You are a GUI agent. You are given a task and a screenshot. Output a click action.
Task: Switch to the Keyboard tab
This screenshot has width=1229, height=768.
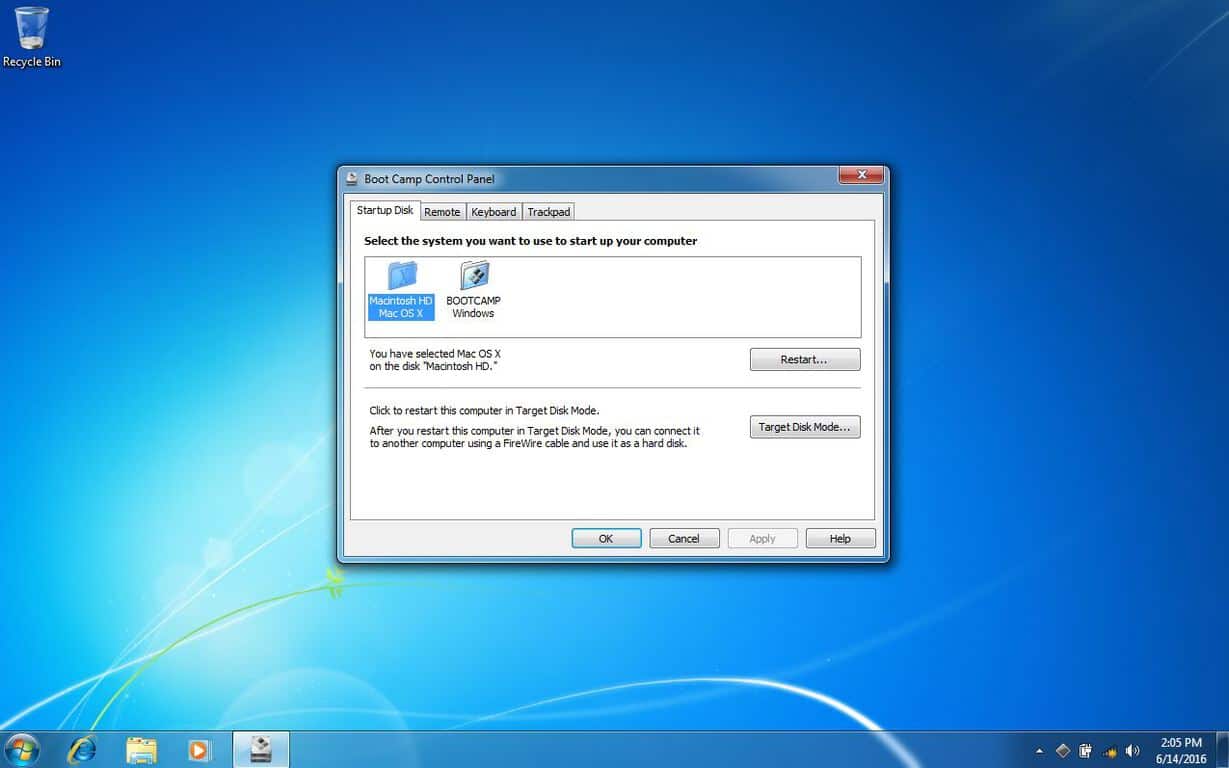coord(494,212)
